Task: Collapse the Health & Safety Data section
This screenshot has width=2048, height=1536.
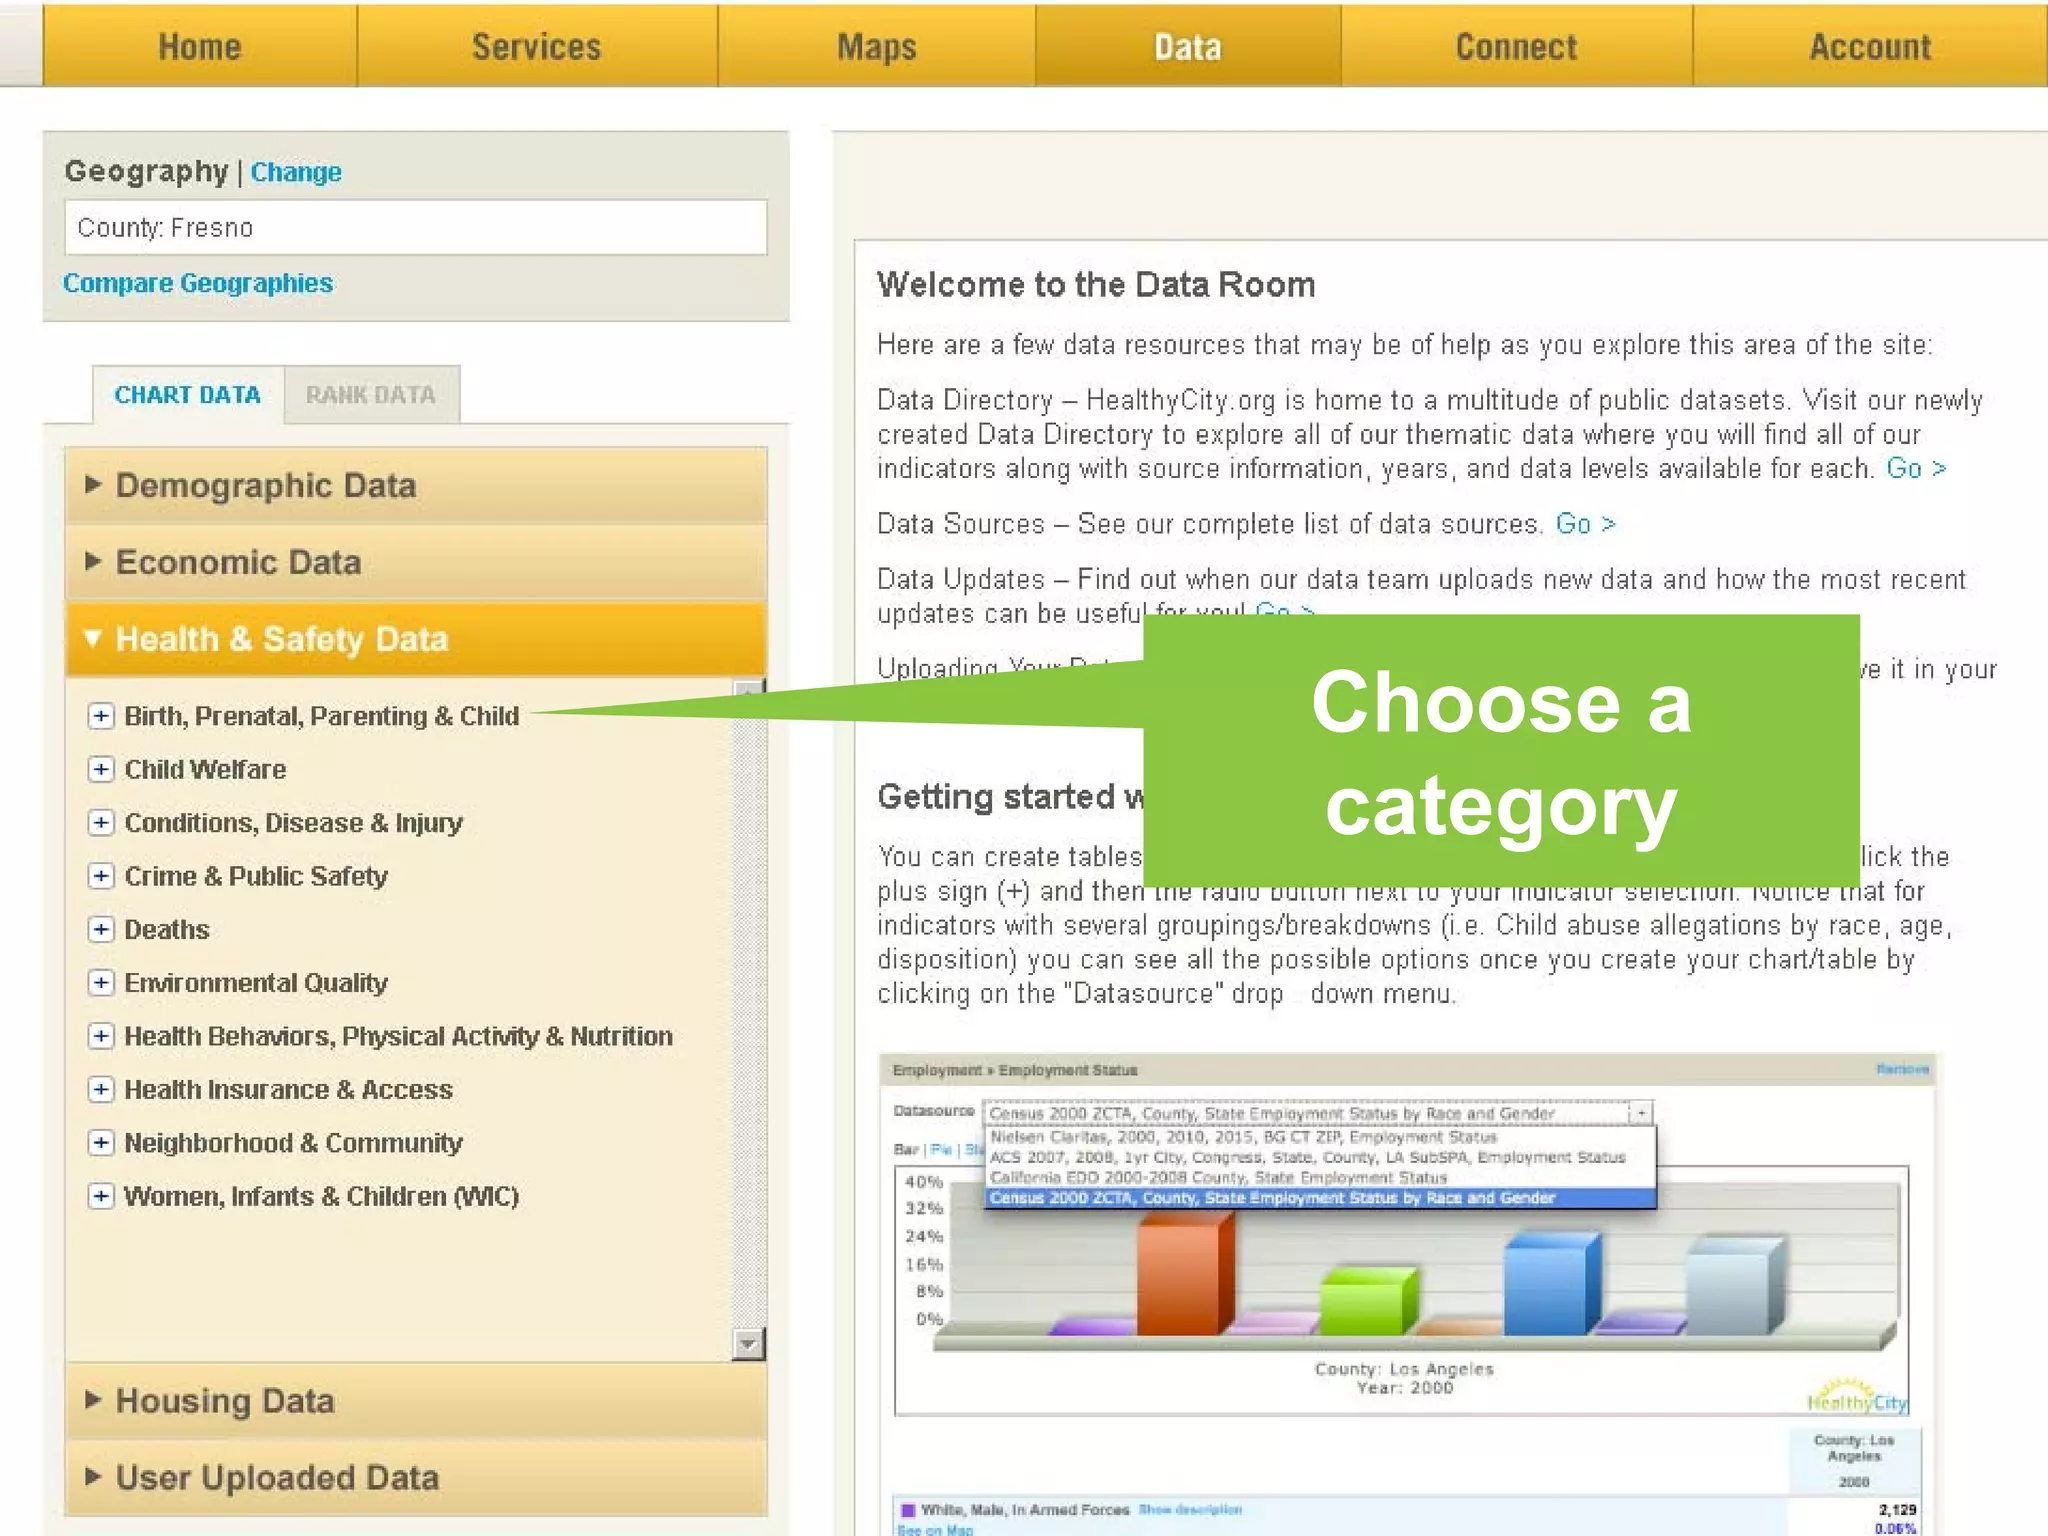Action: tap(416, 639)
